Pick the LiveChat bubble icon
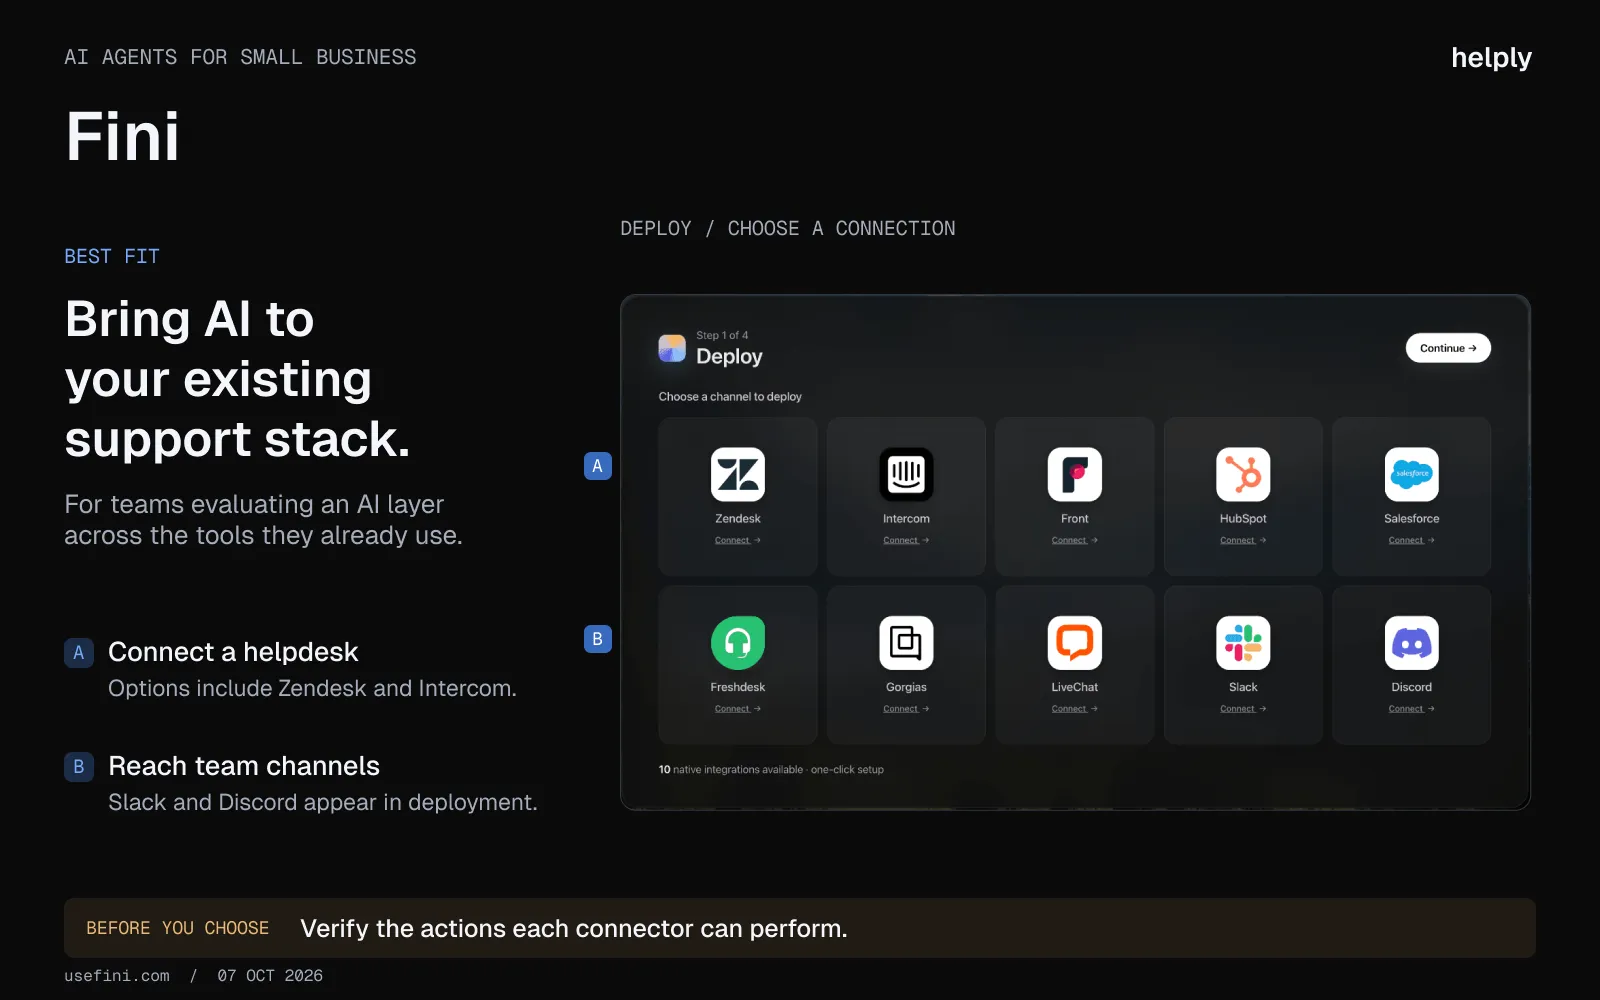This screenshot has width=1600, height=1000. coord(1075,643)
